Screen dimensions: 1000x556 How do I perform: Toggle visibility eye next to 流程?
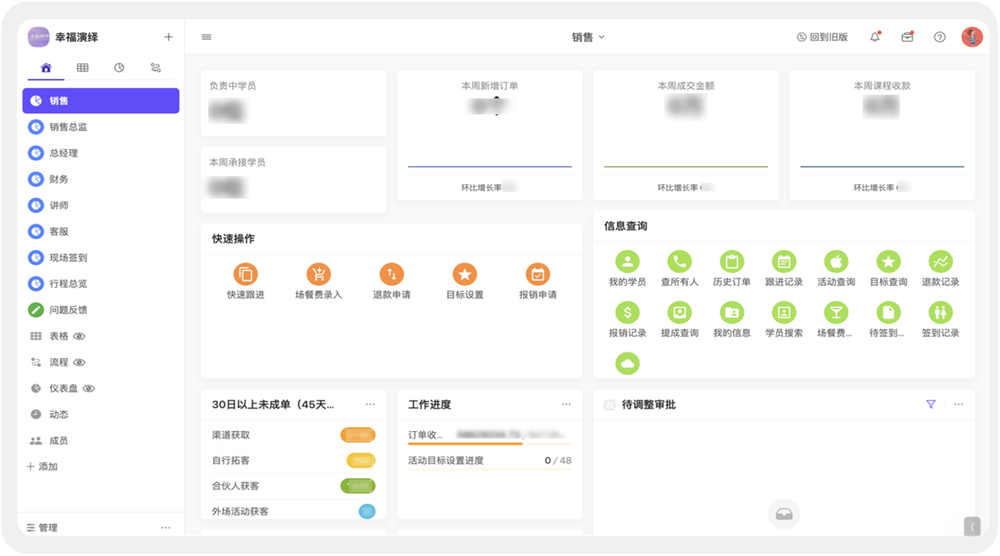click(80, 362)
